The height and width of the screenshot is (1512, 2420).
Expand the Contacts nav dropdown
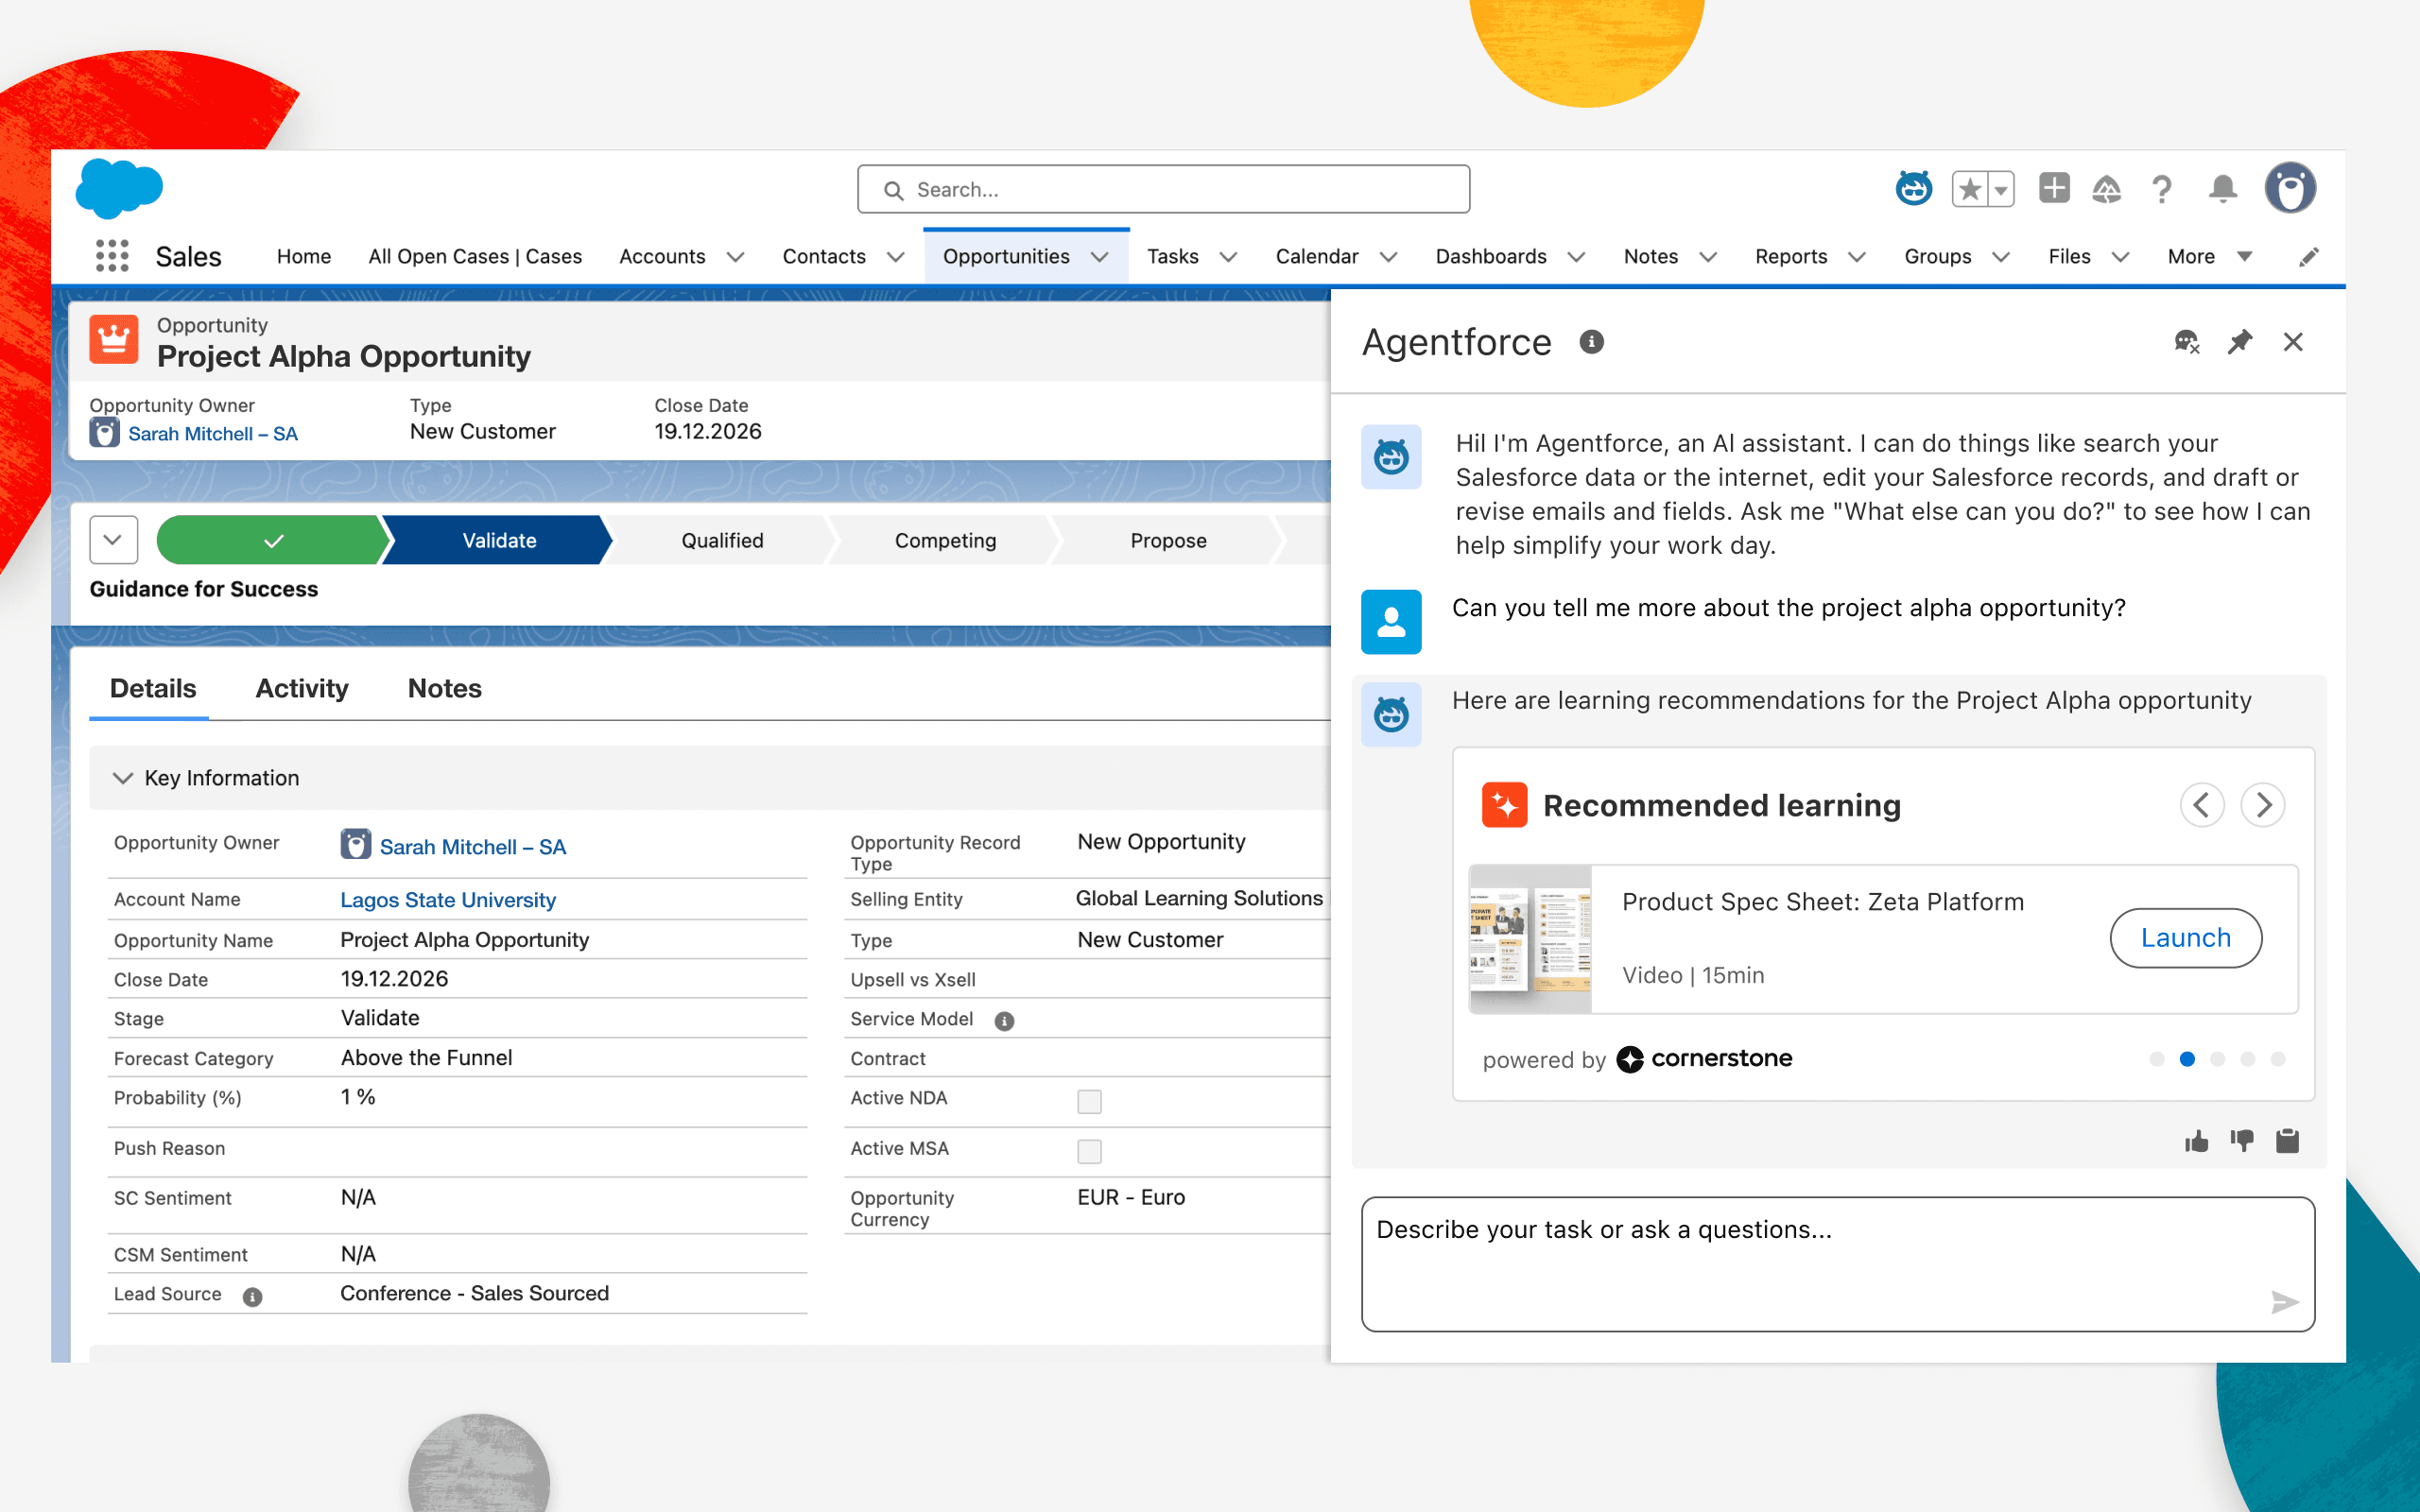click(896, 257)
